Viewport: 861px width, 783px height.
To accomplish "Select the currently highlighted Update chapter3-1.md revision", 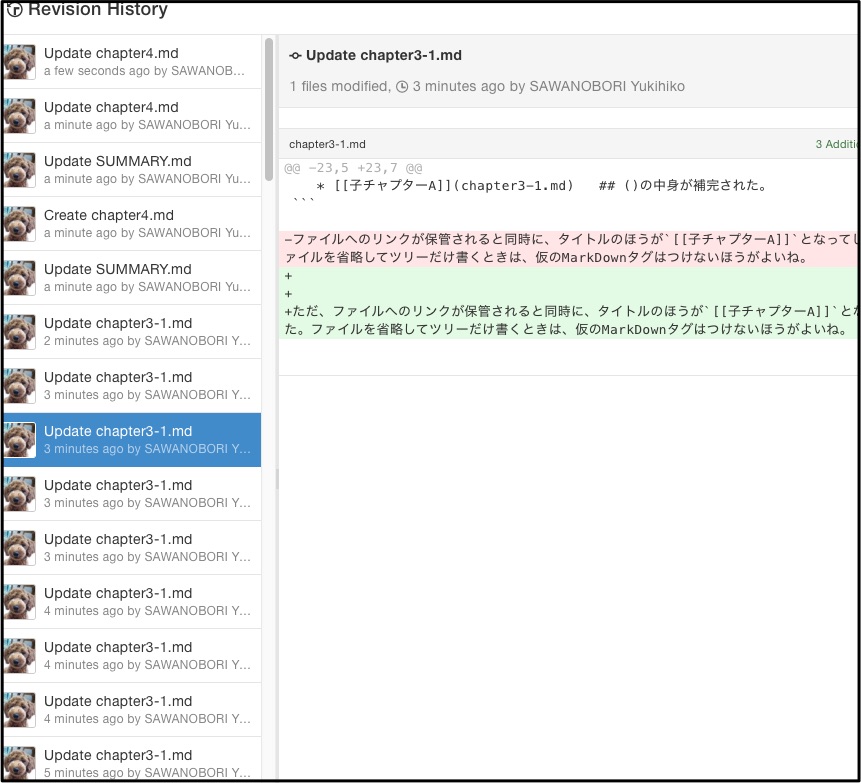I will (x=132, y=440).
